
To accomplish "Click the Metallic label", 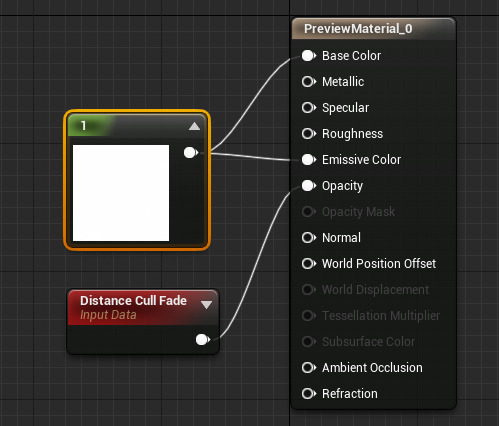I will point(343,82).
